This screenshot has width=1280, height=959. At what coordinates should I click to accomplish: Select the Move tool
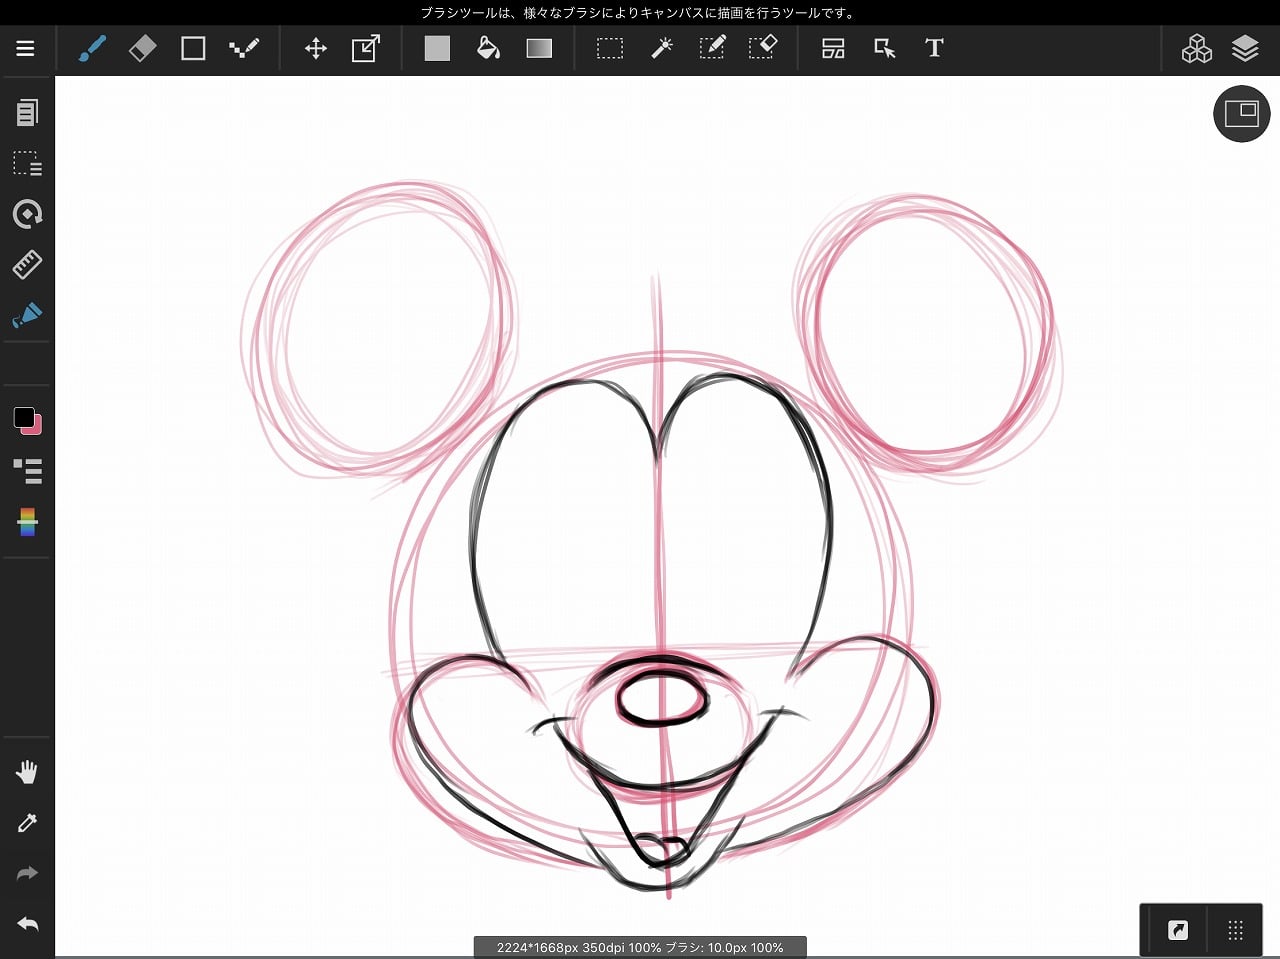(x=316, y=48)
